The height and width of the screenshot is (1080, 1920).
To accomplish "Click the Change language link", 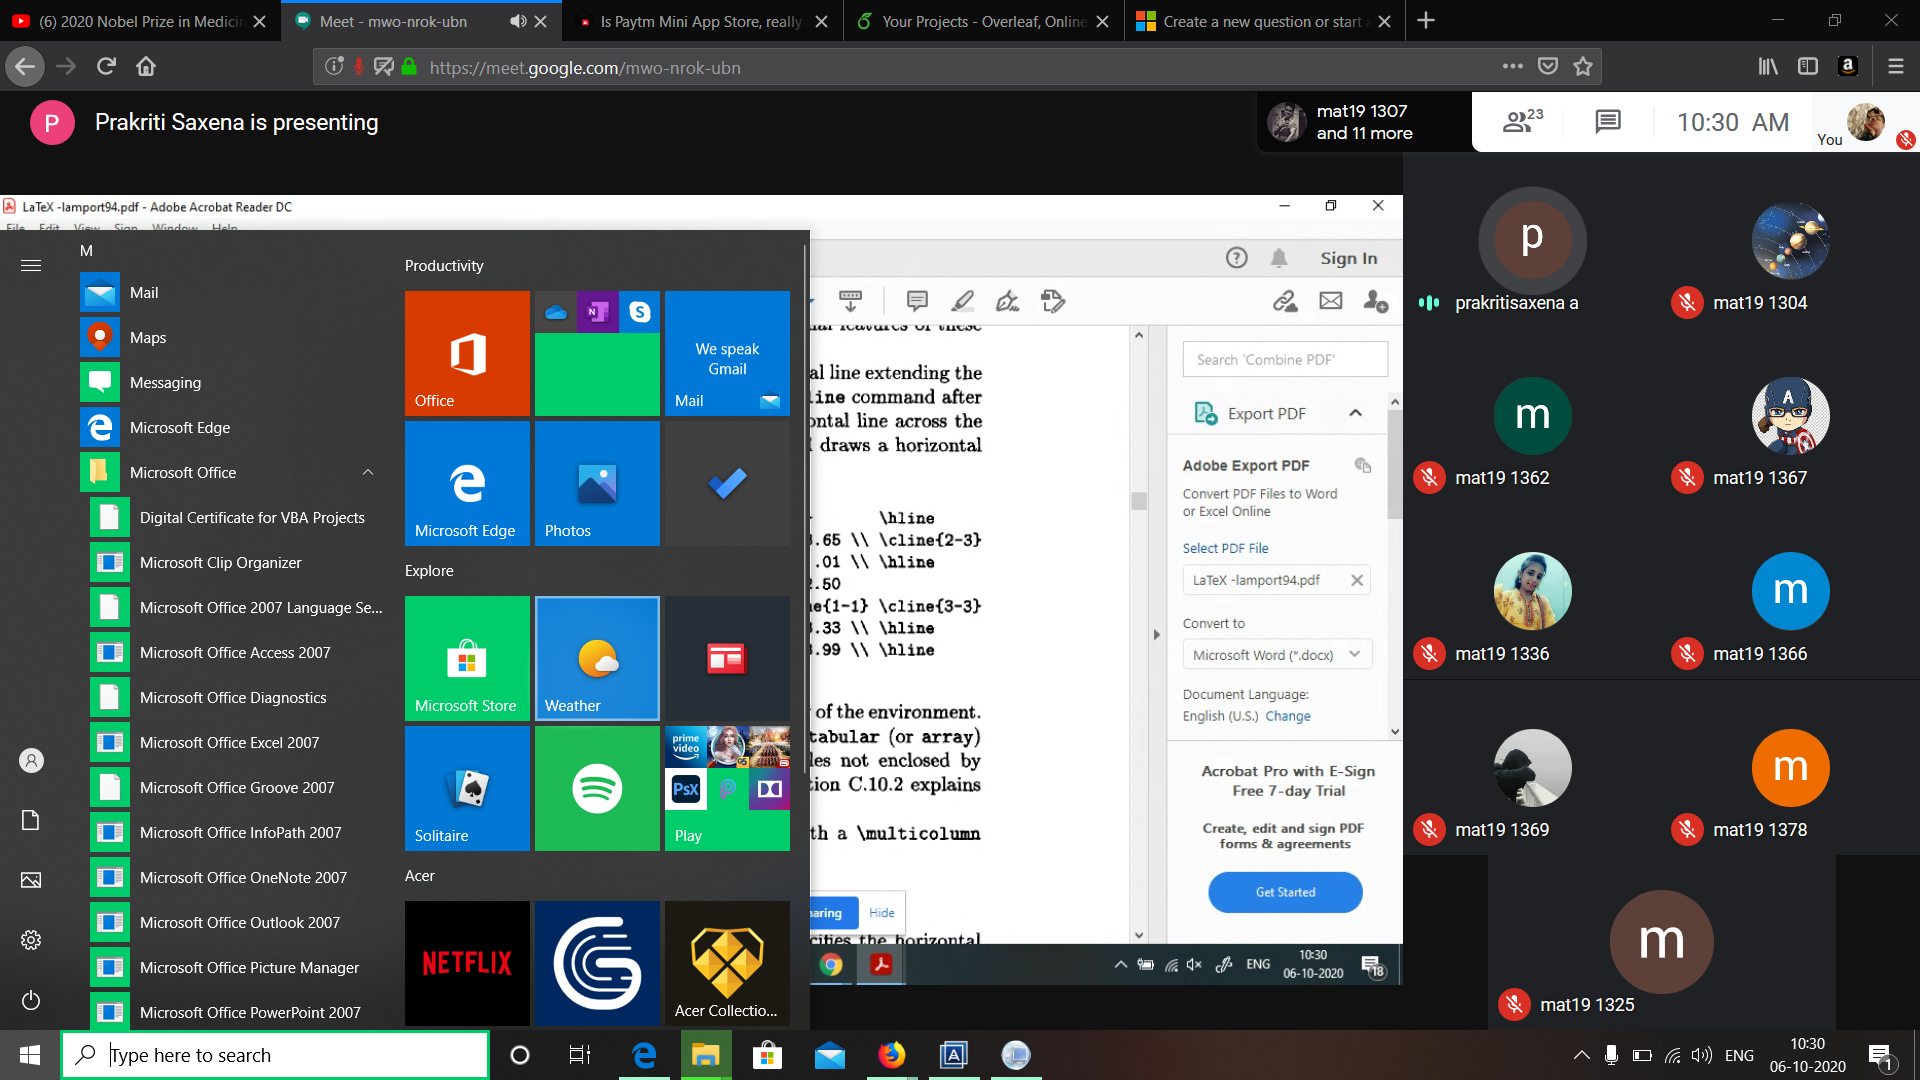I will point(1288,716).
